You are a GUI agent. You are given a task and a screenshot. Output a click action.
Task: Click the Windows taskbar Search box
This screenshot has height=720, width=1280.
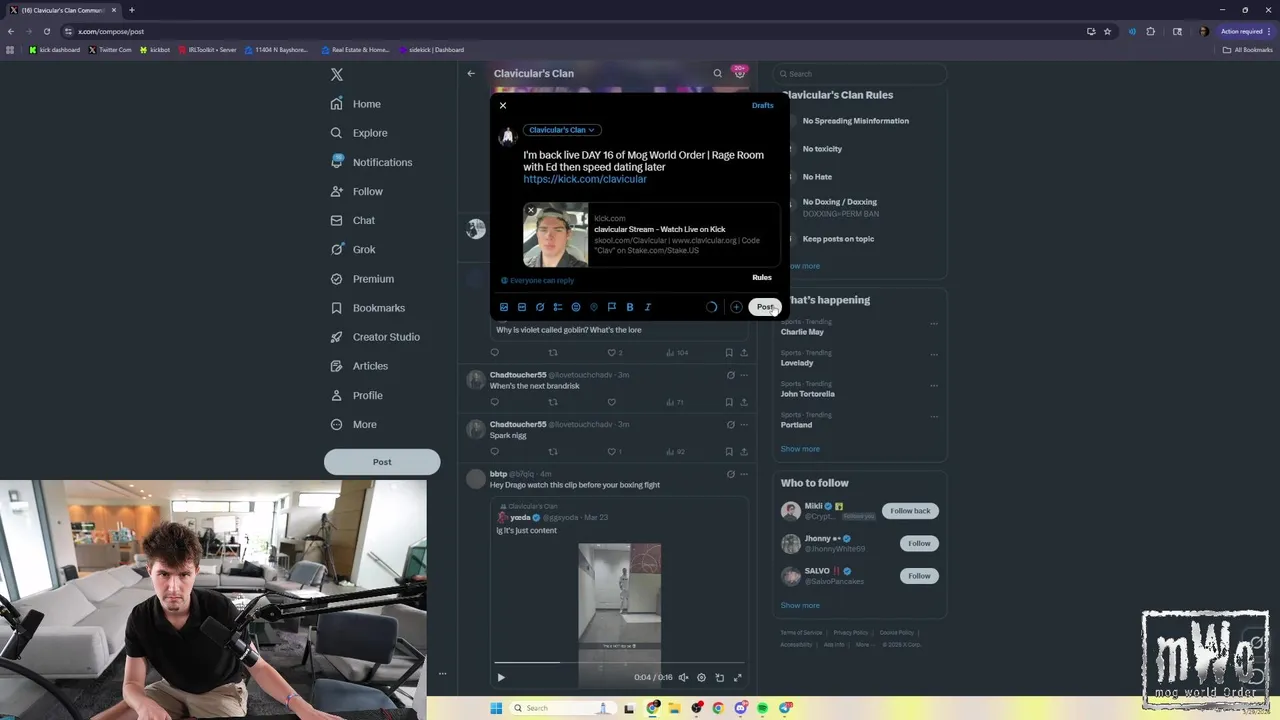[560, 708]
